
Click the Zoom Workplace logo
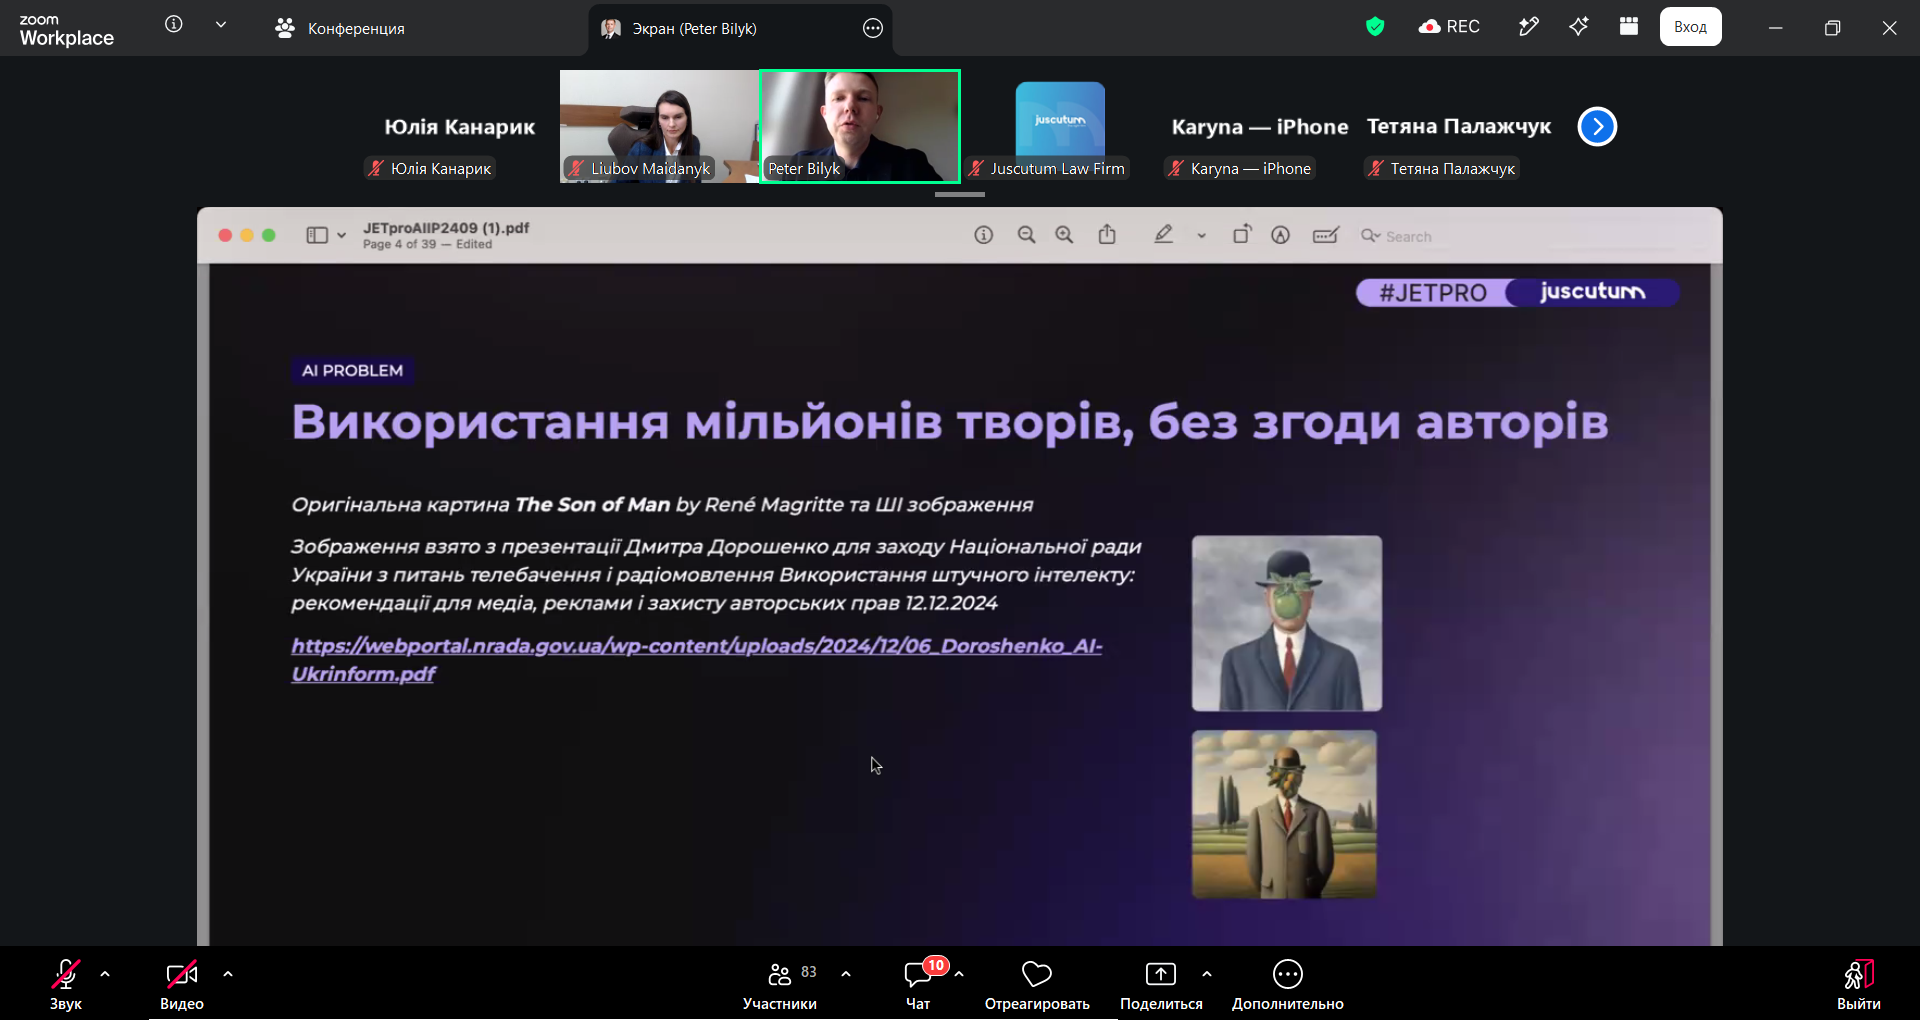click(x=66, y=30)
